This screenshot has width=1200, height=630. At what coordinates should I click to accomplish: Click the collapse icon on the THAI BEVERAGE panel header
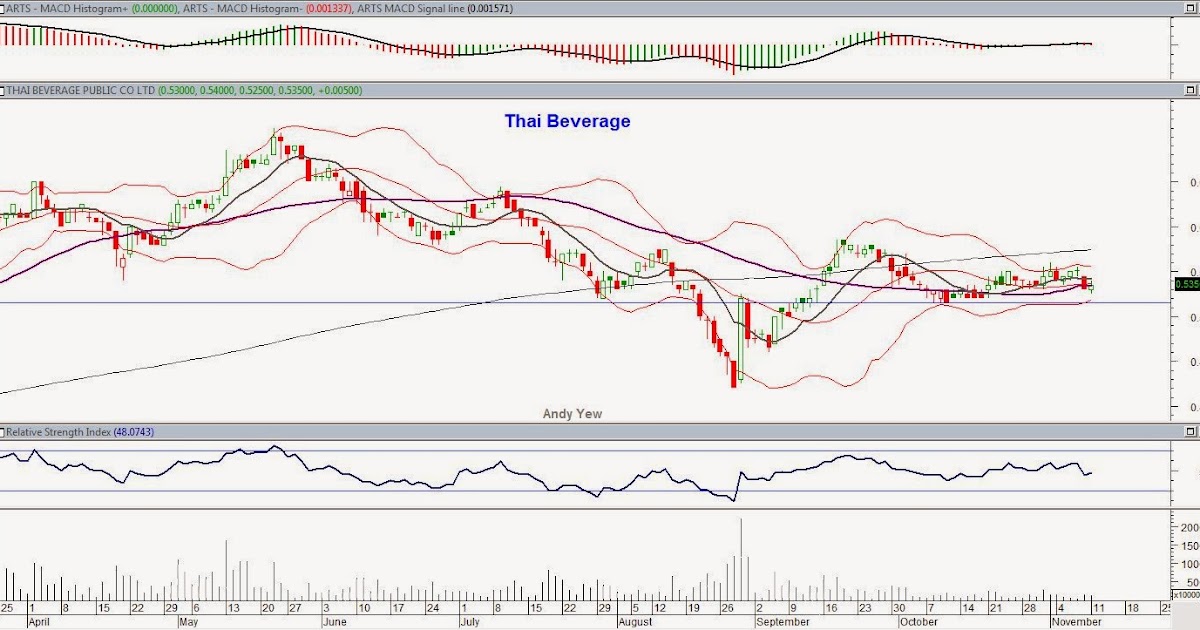click(5, 90)
